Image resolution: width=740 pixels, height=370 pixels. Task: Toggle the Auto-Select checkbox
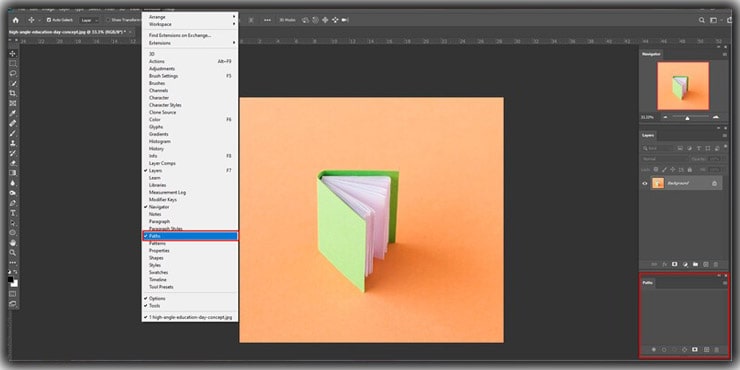pyautogui.click(x=49, y=20)
